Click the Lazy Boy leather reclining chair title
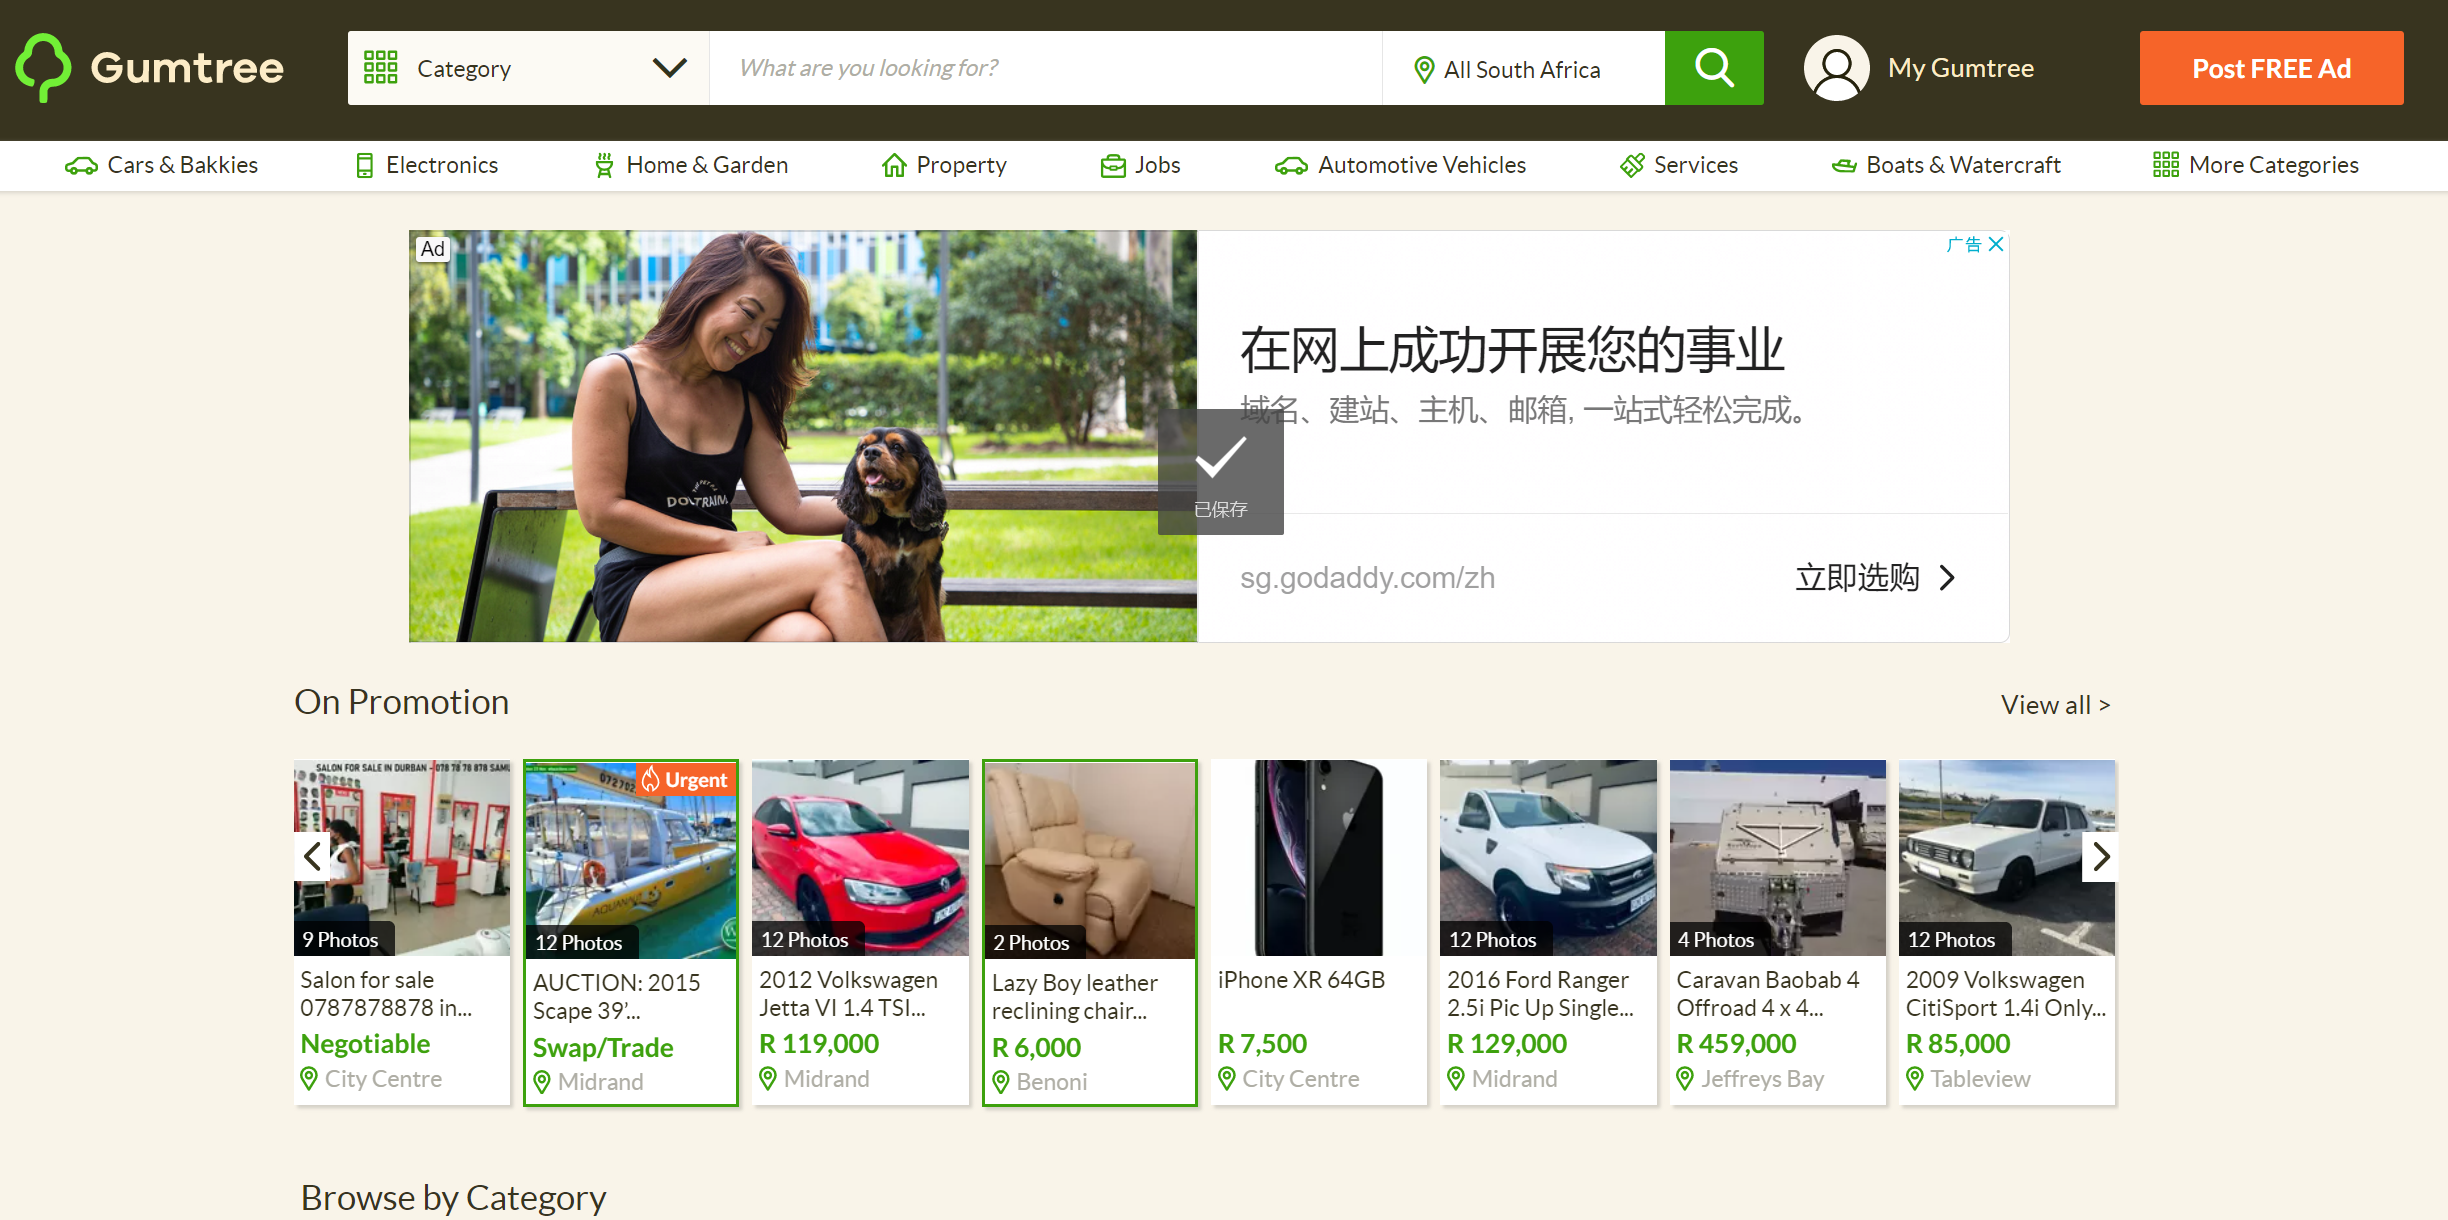2448x1220 pixels. coord(1075,997)
